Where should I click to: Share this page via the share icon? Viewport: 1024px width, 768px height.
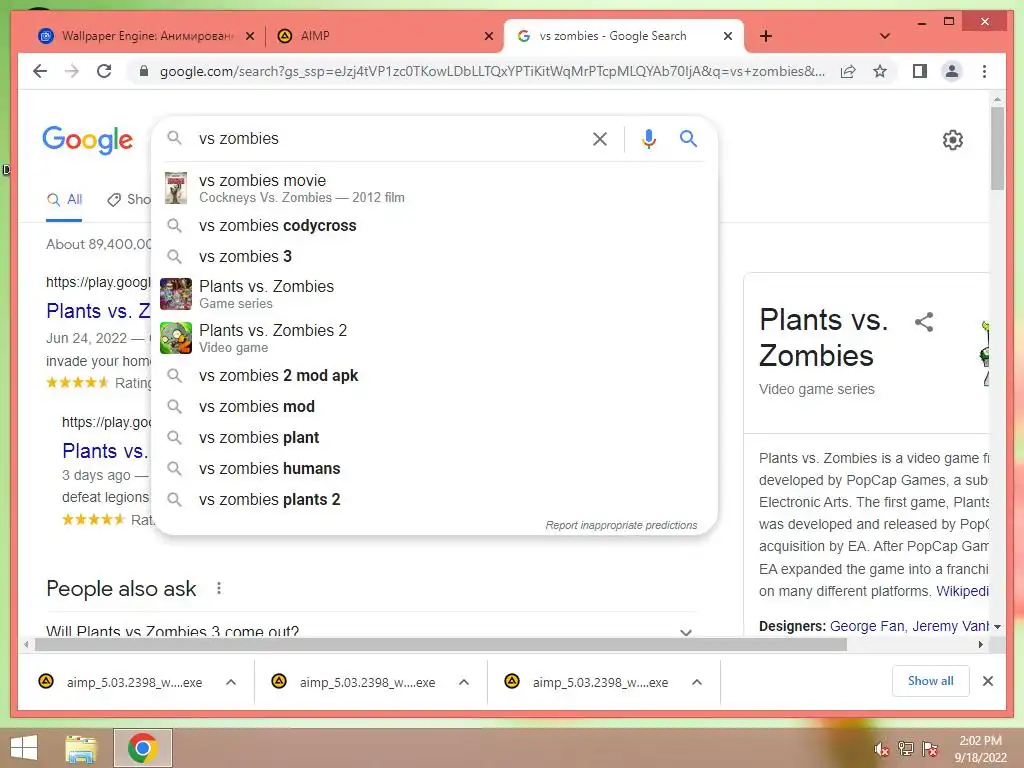848,71
